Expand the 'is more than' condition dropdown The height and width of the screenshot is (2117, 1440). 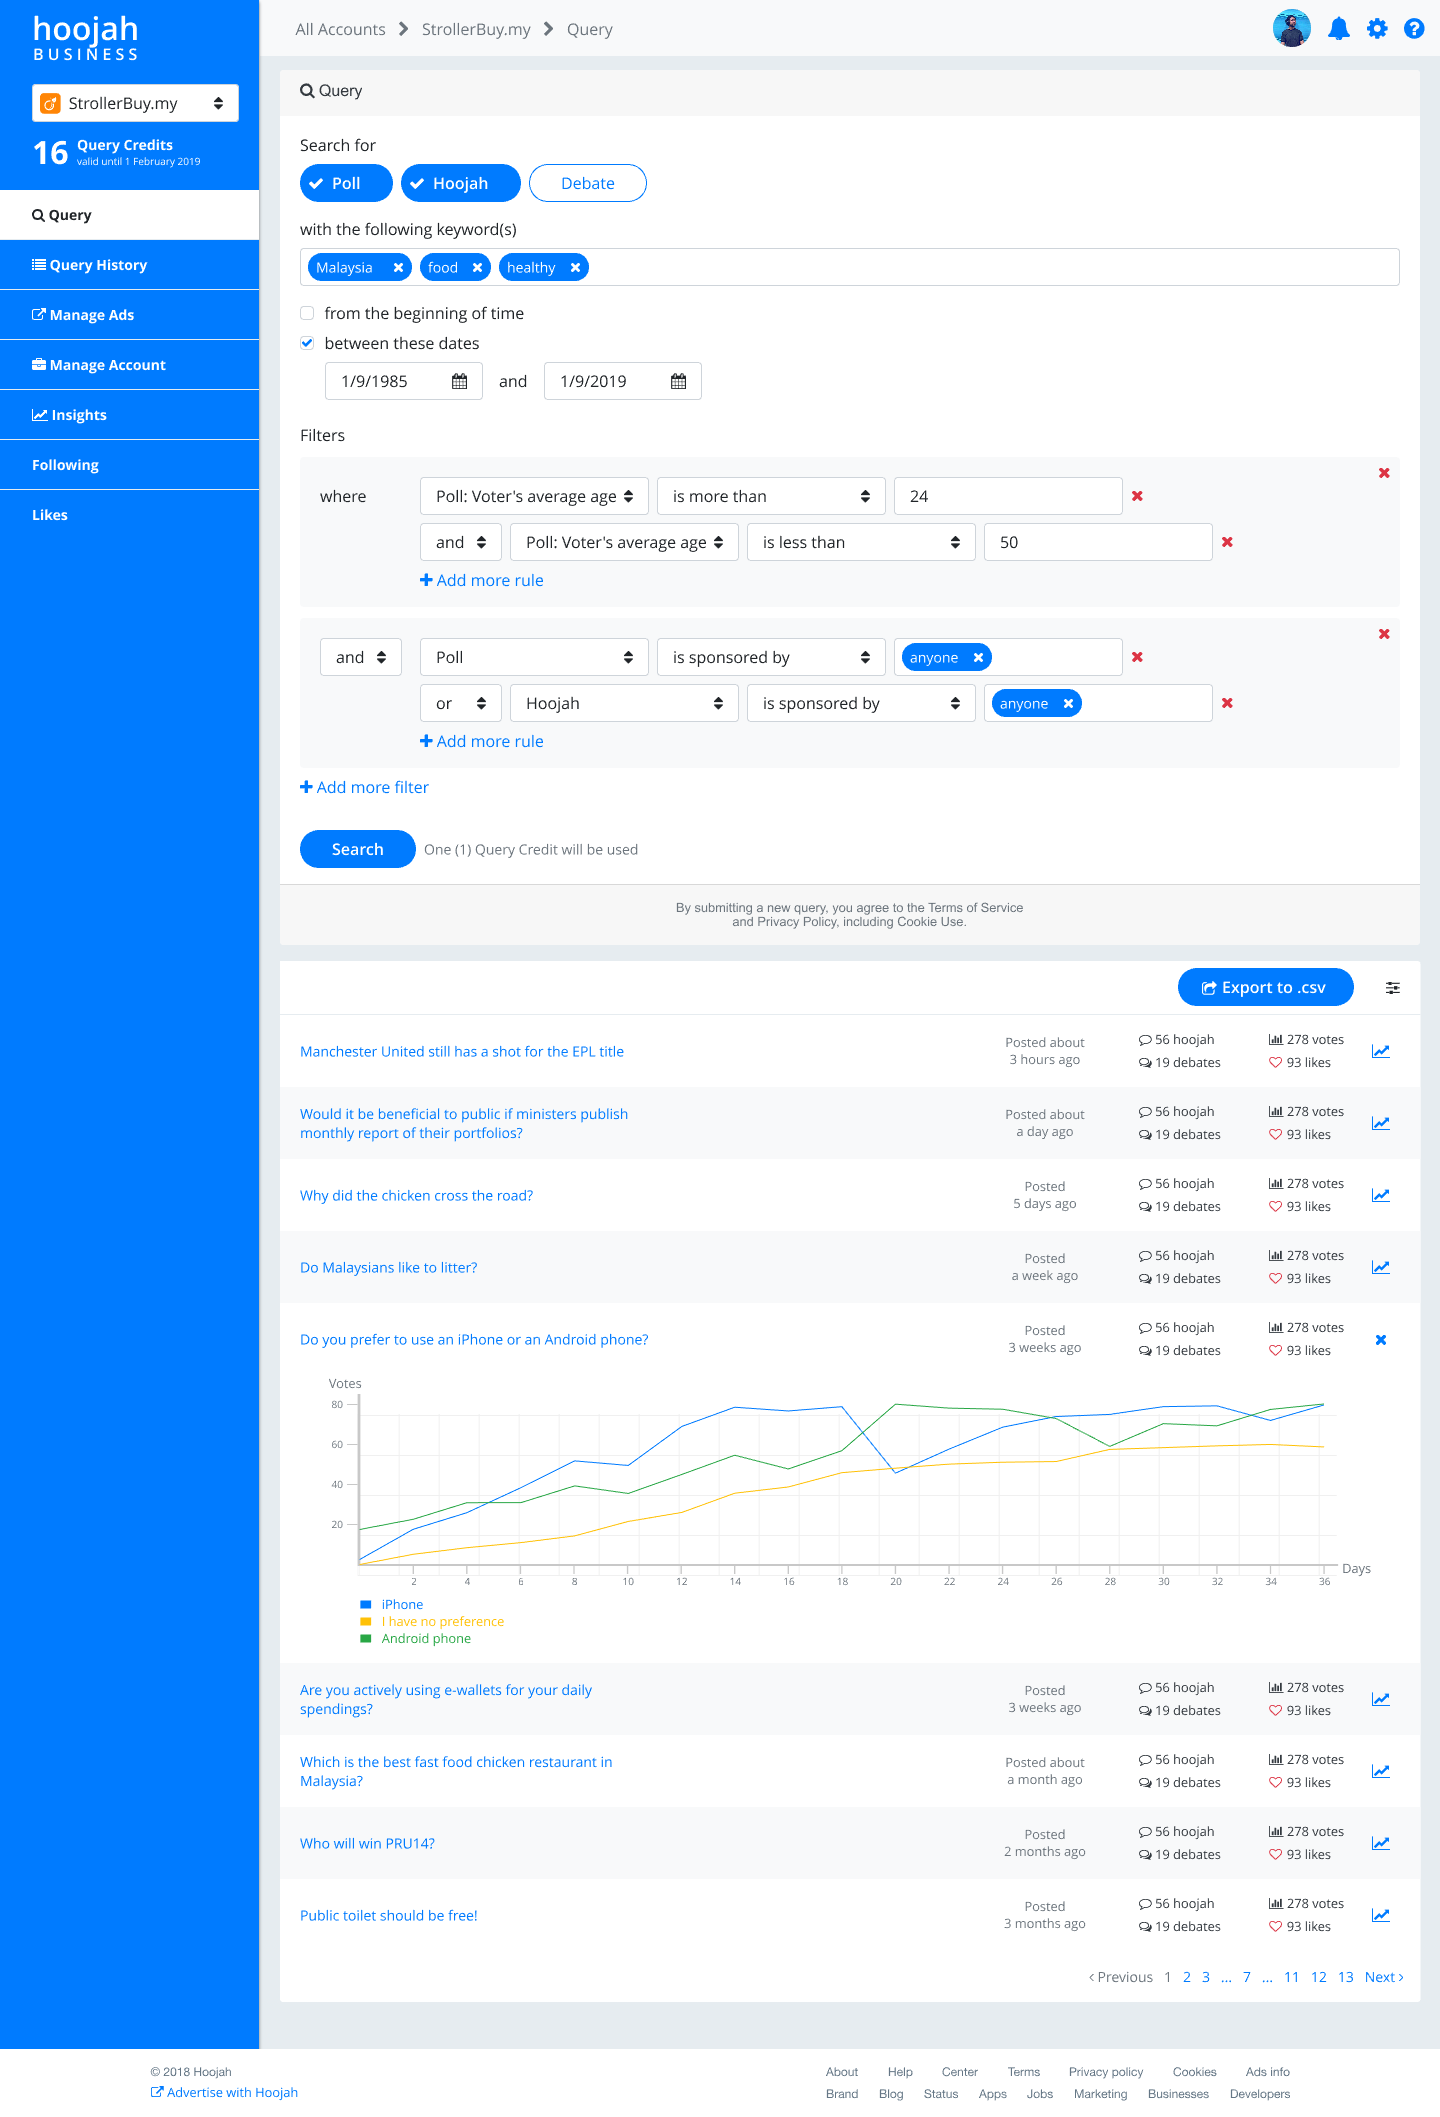(770, 496)
